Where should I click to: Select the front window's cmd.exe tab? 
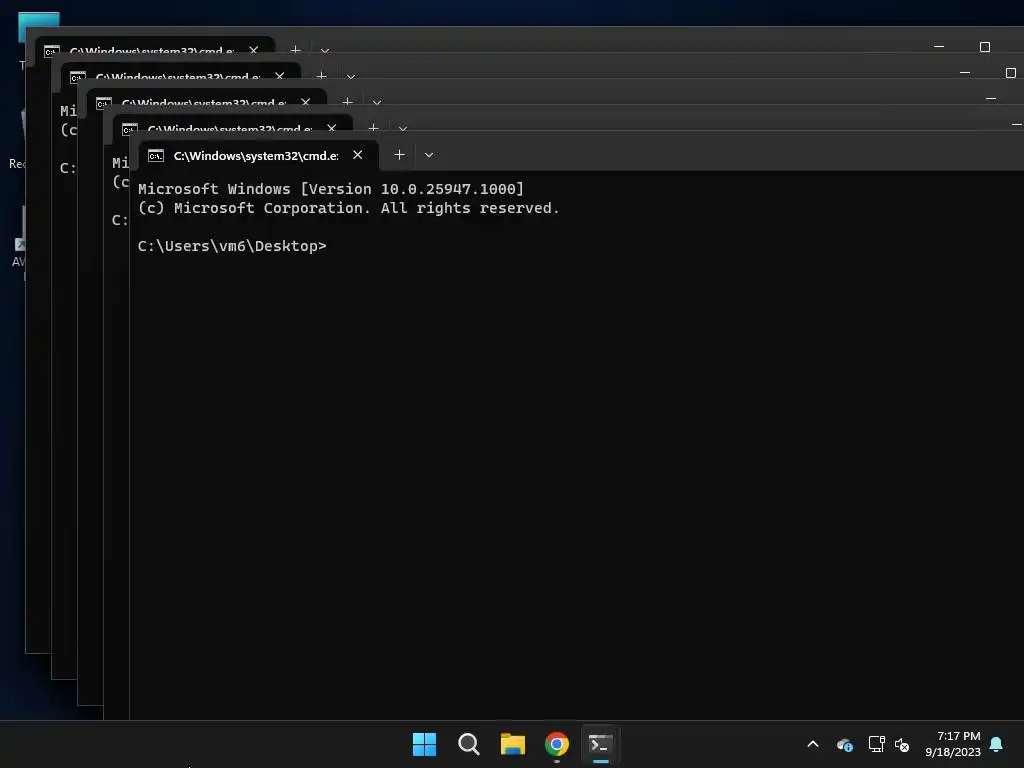259,155
